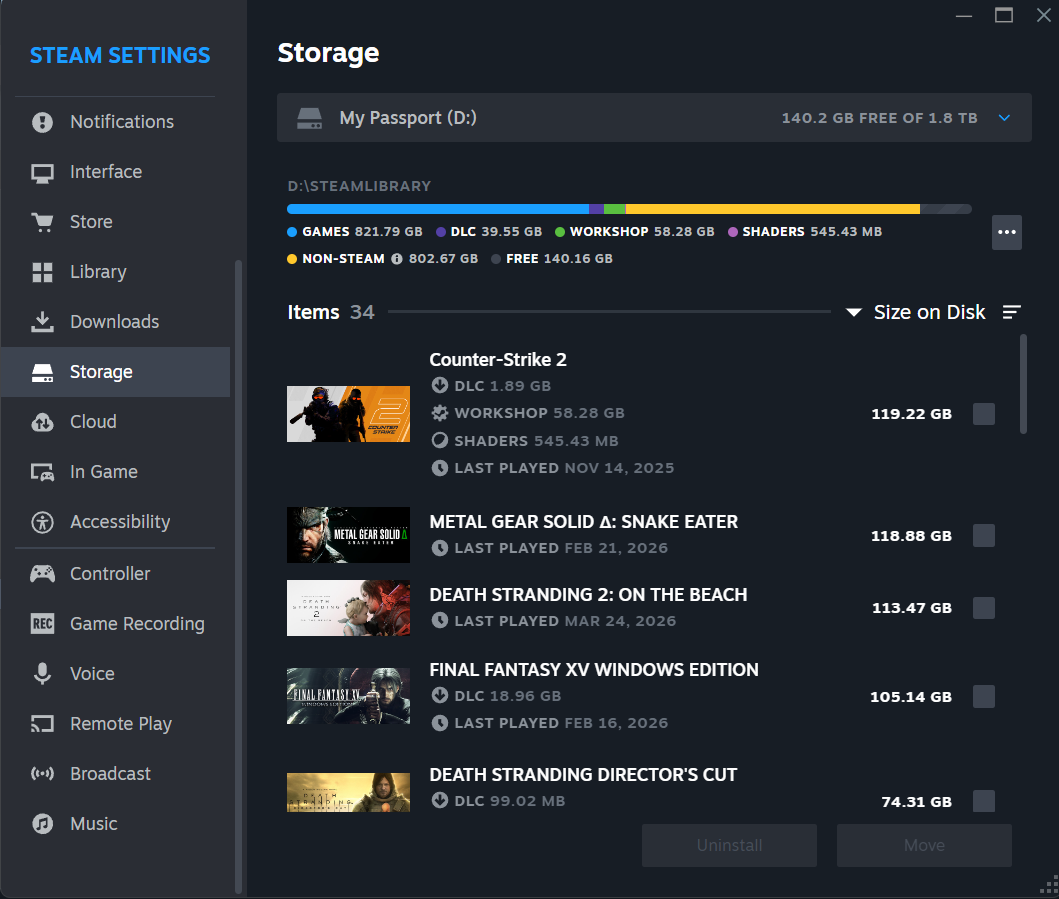Click the settings sidebar scrollbar
This screenshot has height=899, width=1059.
(x=238, y=576)
